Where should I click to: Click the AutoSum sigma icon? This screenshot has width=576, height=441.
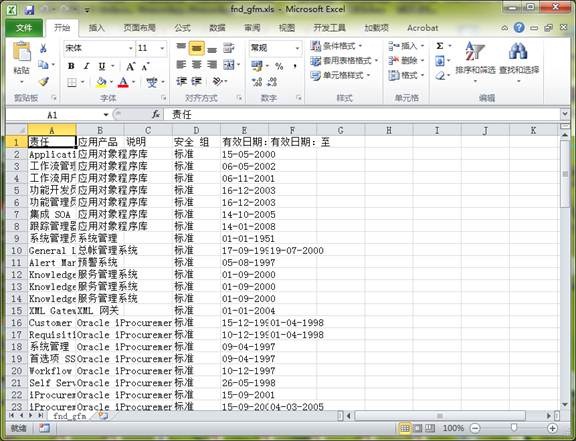pos(440,46)
